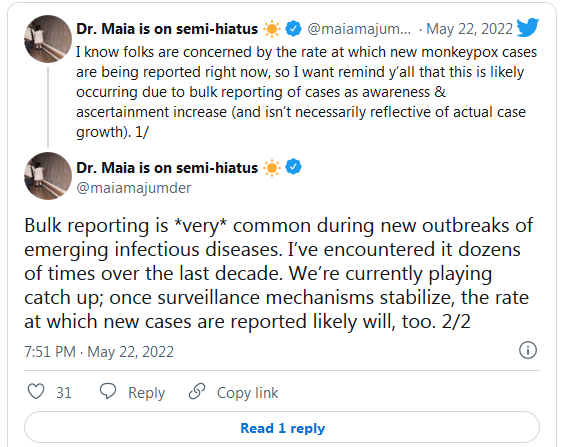The width and height of the screenshot is (561, 447).
Task: Open top tweet author's profile picture
Action: point(48,39)
